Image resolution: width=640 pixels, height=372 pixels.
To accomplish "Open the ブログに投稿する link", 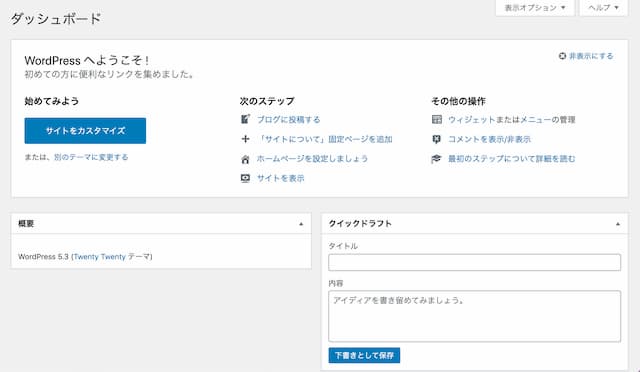I will point(289,120).
